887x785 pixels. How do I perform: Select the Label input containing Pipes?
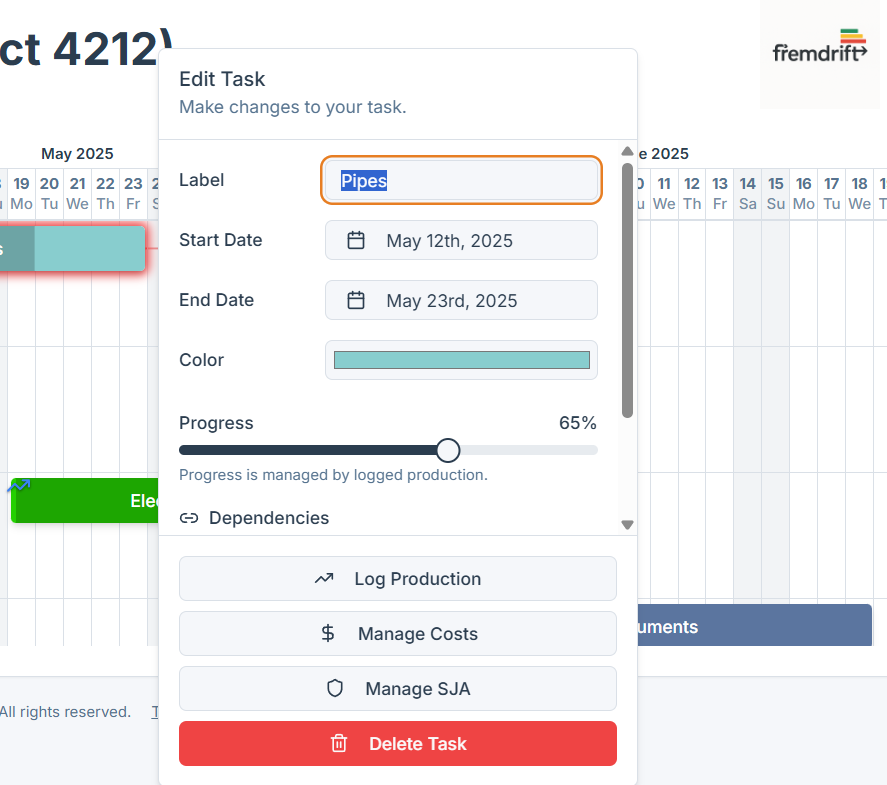[x=461, y=180]
